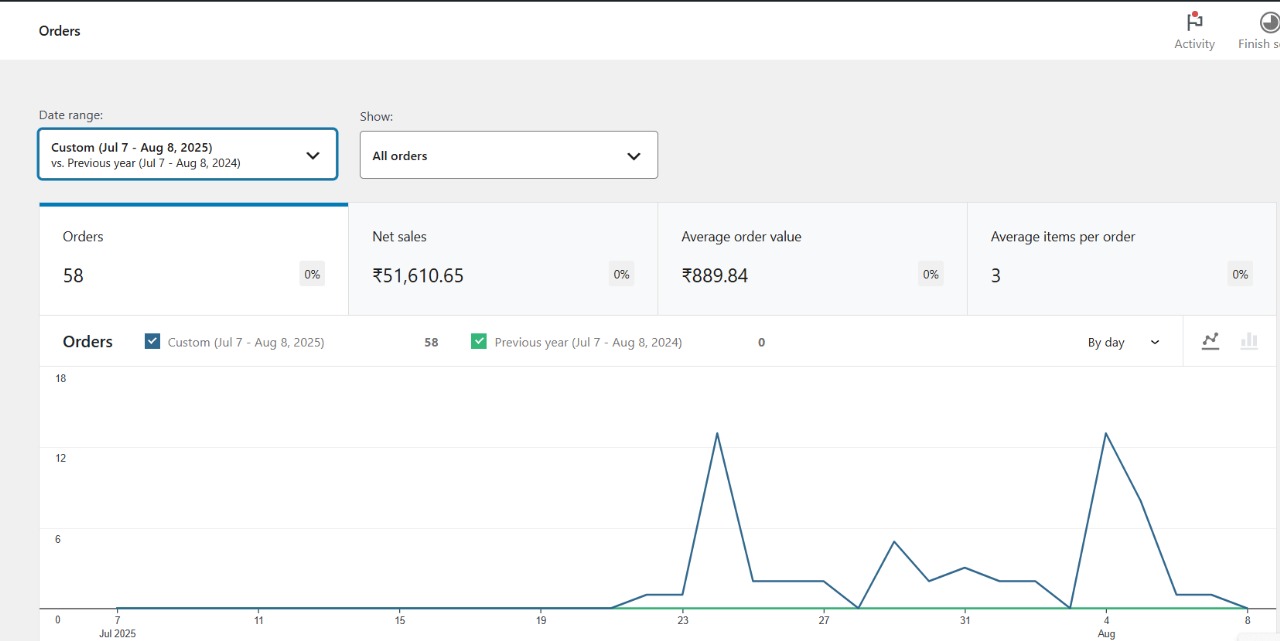Click the 7 Jul 2025 axis label
1280x641 pixels.
pyautogui.click(x=117, y=626)
